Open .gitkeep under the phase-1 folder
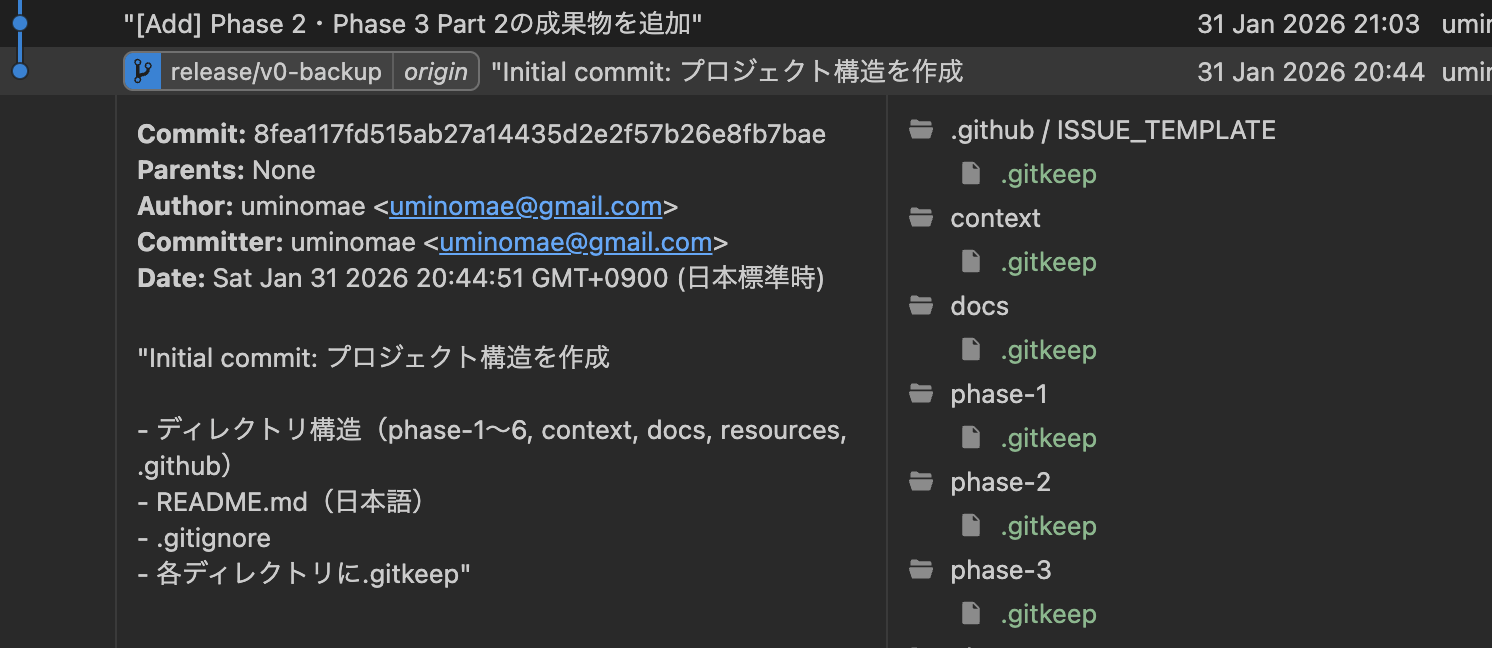 click(1048, 438)
